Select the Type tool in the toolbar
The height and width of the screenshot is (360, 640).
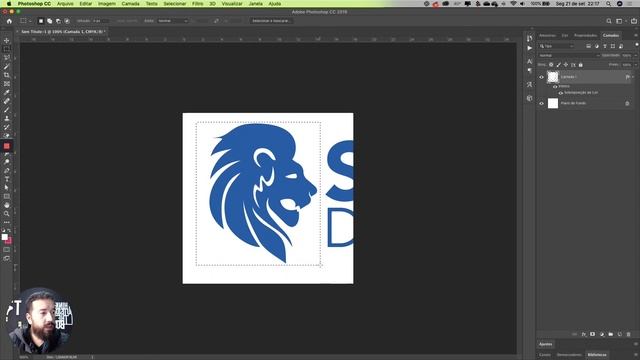(x=7, y=179)
